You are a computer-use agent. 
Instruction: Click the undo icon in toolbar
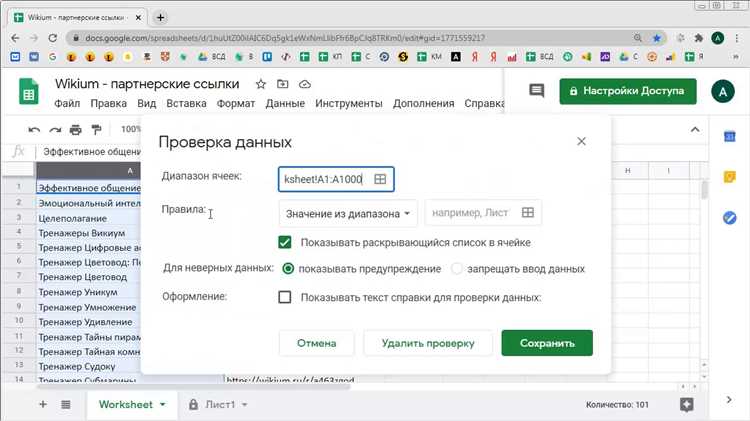34,130
